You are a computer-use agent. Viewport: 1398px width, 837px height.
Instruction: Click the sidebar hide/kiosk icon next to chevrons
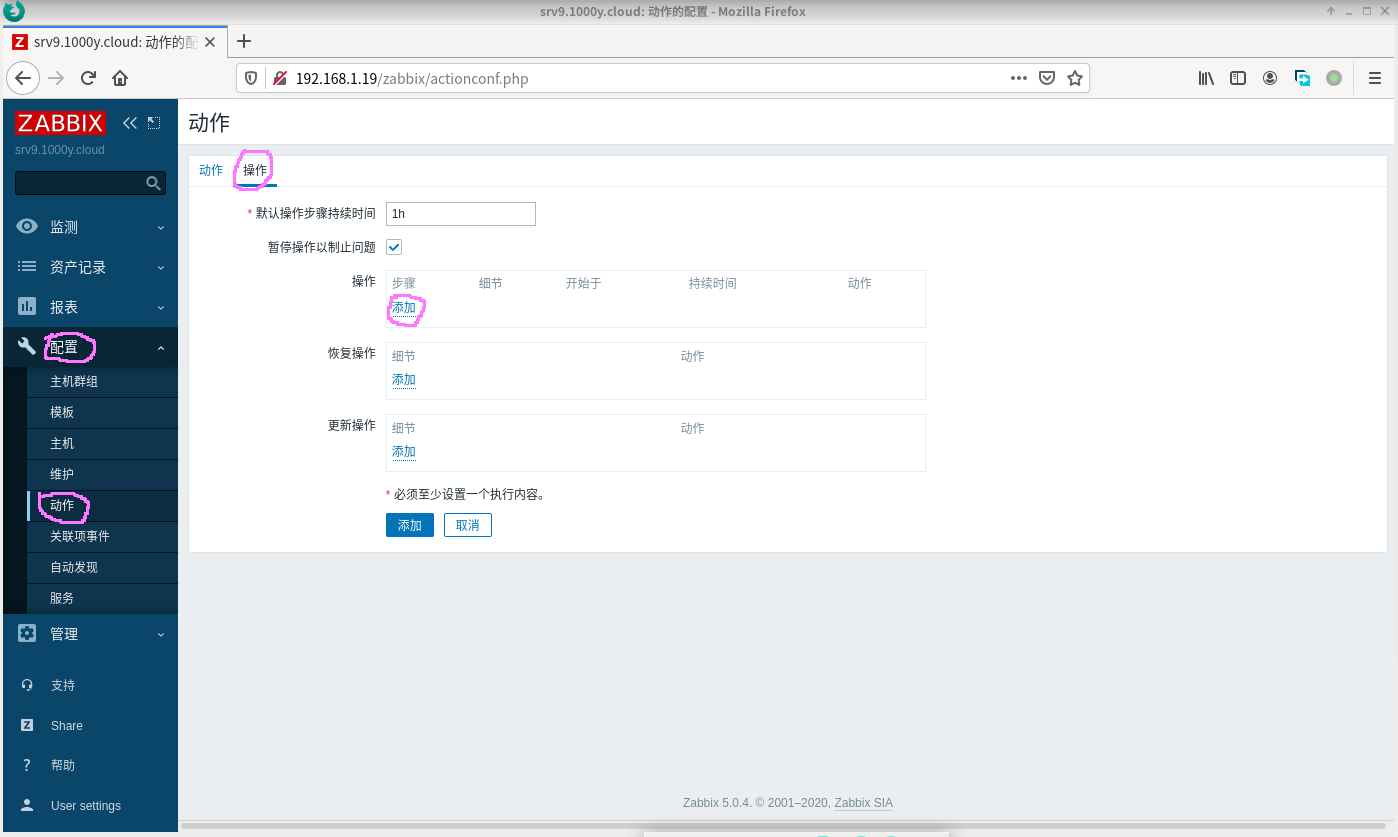tap(154, 123)
